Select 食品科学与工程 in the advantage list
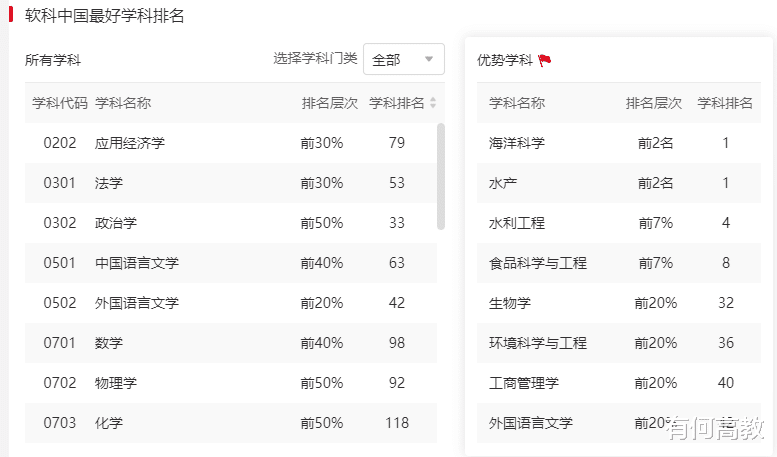The height and width of the screenshot is (457, 777). click(x=538, y=263)
